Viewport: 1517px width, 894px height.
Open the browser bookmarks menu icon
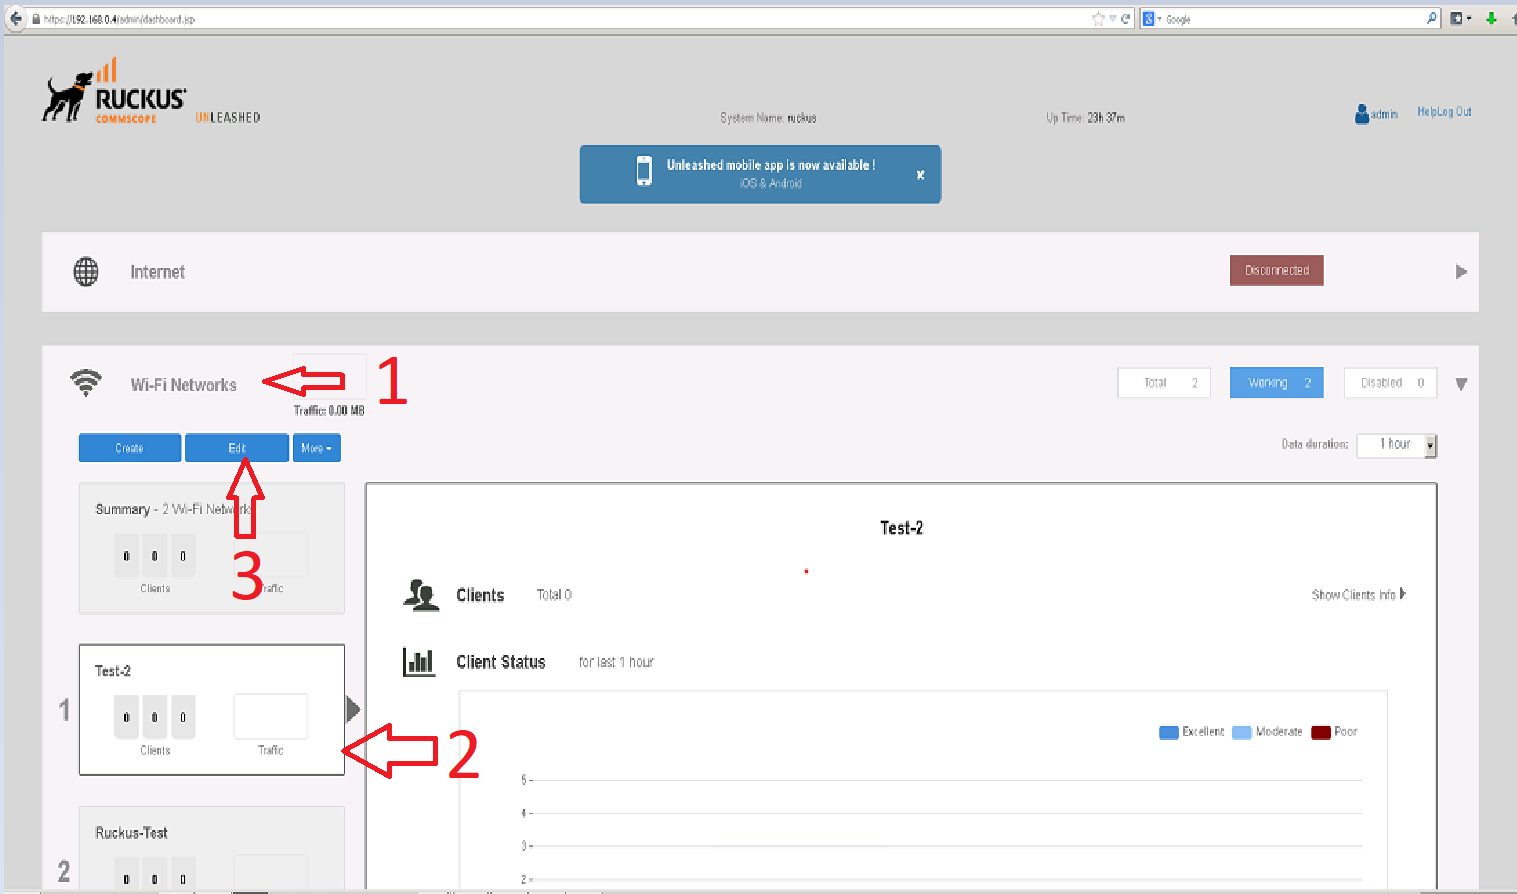pos(1458,18)
